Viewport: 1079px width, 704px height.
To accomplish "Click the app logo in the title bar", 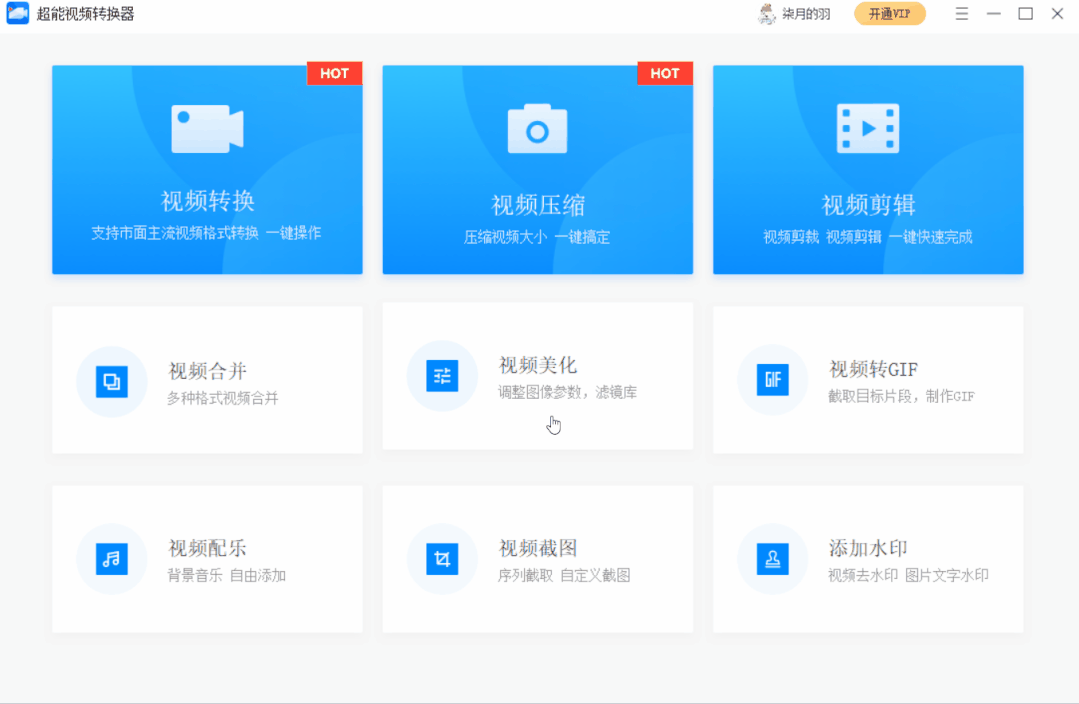I will pyautogui.click(x=16, y=13).
